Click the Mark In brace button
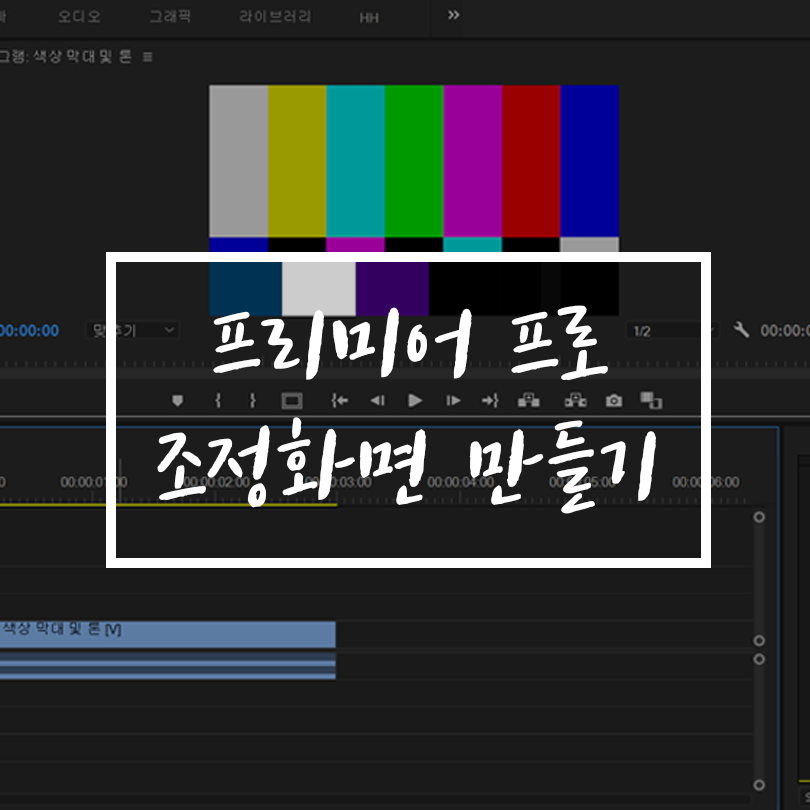 tap(218, 400)
